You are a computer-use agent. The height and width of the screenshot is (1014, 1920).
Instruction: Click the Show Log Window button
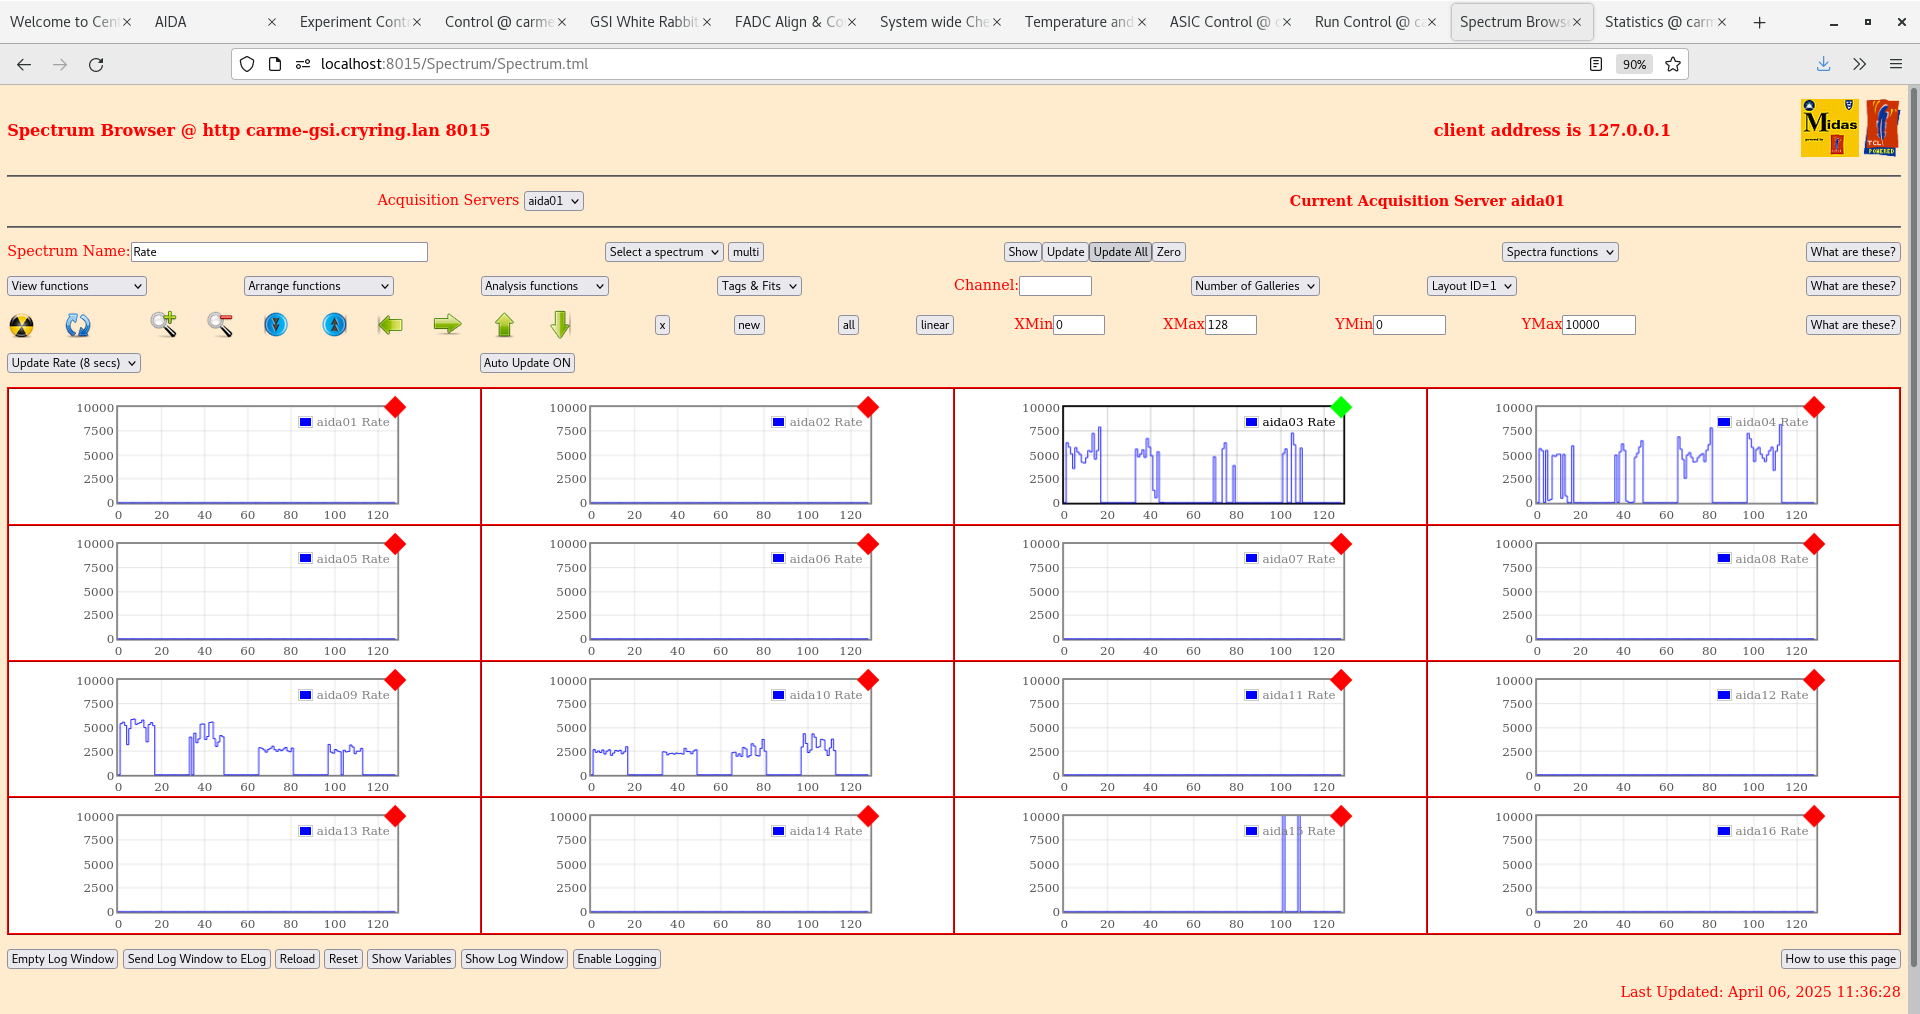click(x=514, y=959)
